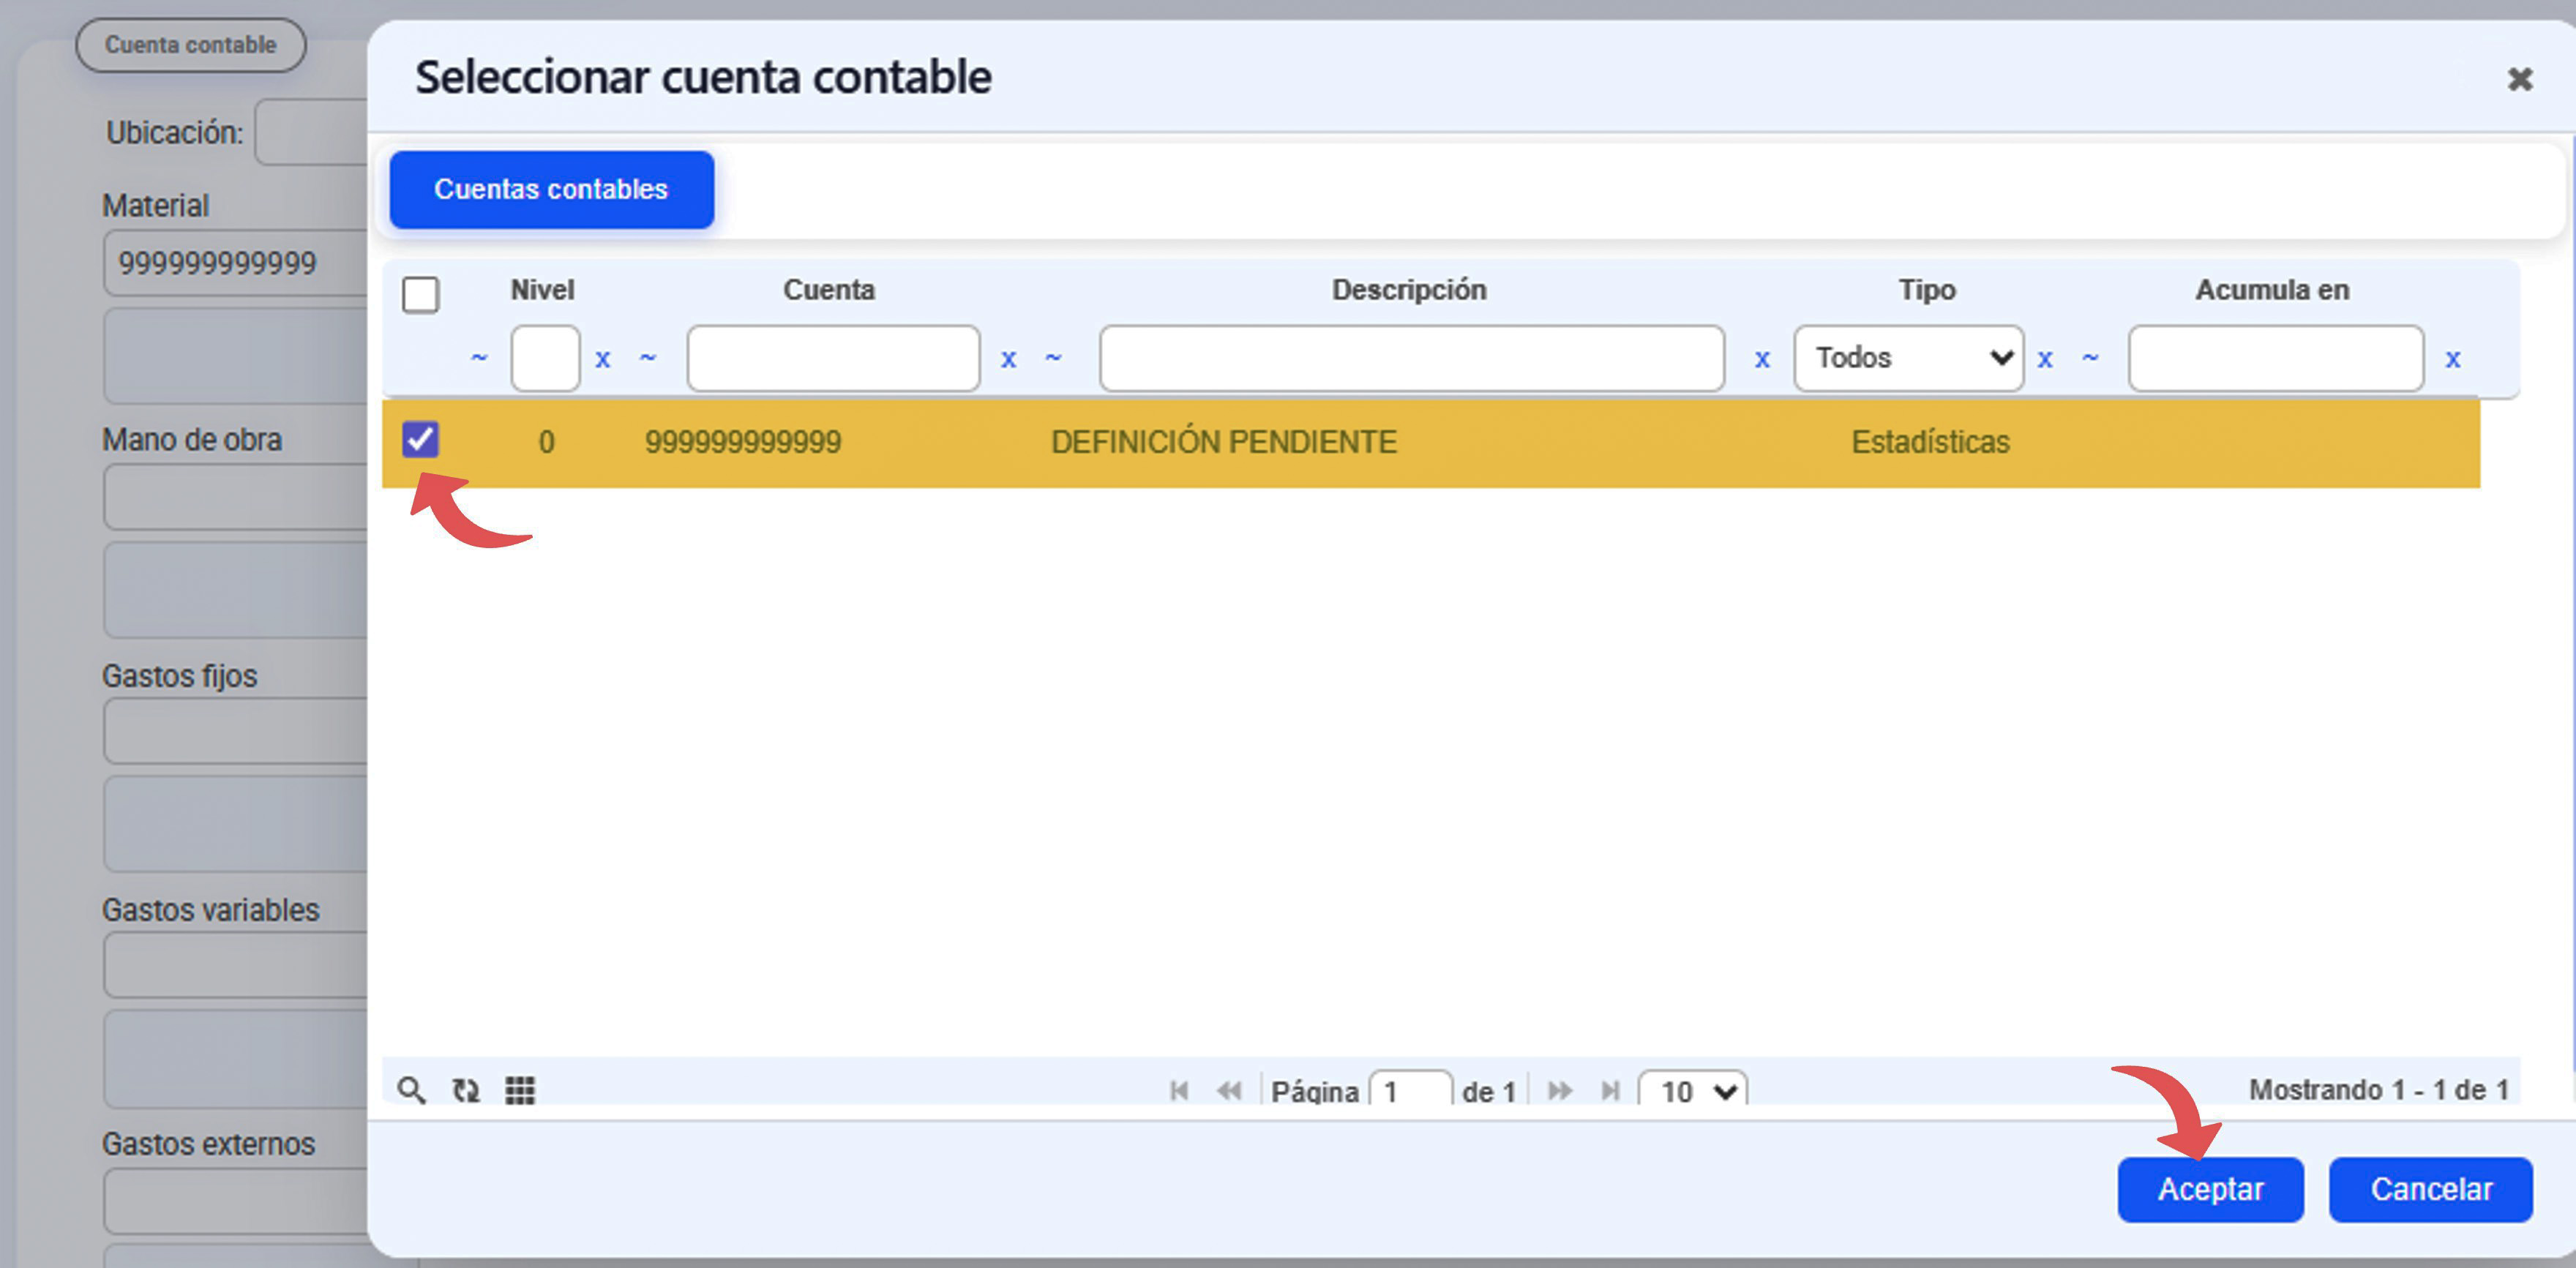
Task: Go to previous page in pager
Action: (x=1229, y=1090)
